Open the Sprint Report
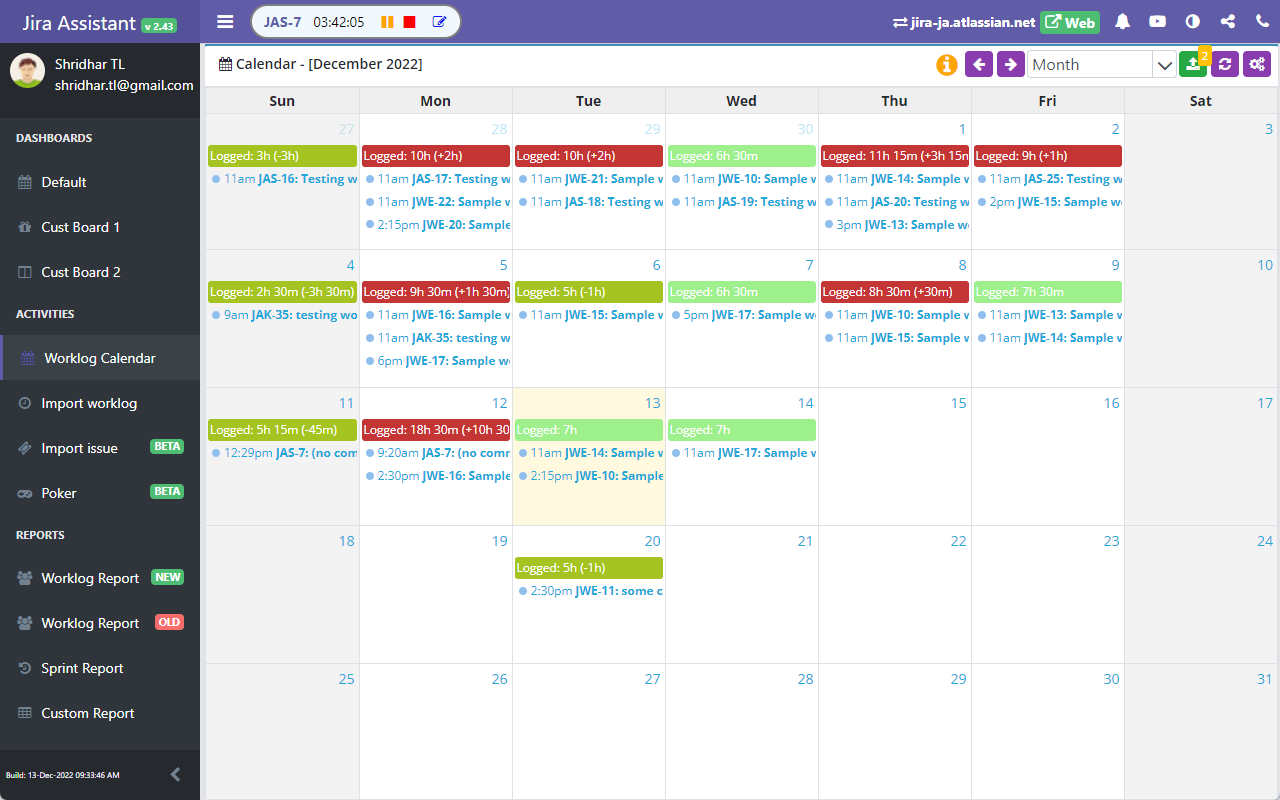This screenshot has height=800, width=1280. point(100,668)
